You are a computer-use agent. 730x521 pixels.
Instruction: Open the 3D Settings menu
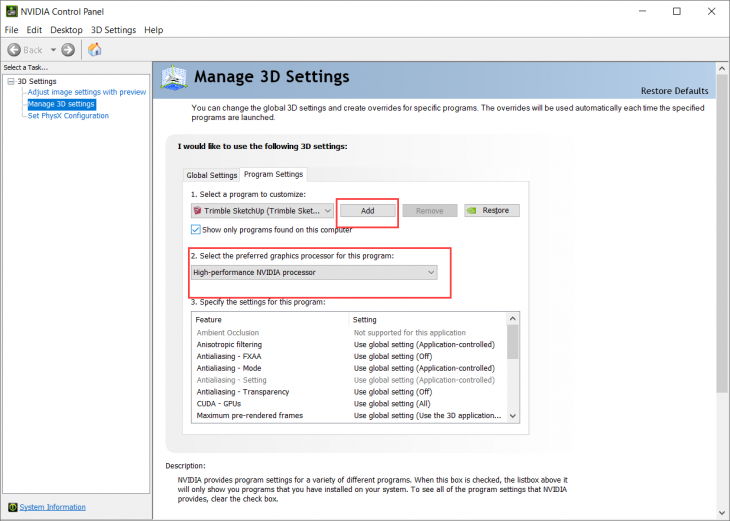click(113, 30)
